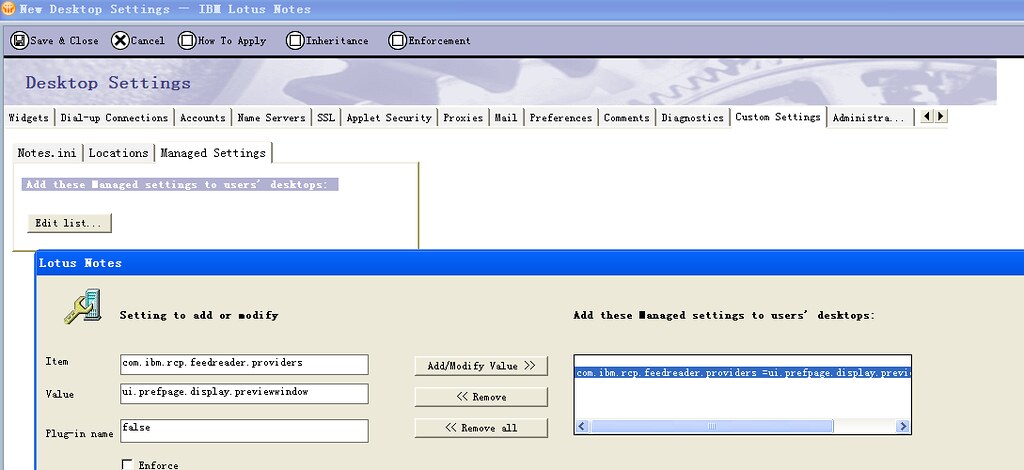Click the right scroll arrow of settings list
The width and height of the screenshot is (1024, 470).
[903, 427]
